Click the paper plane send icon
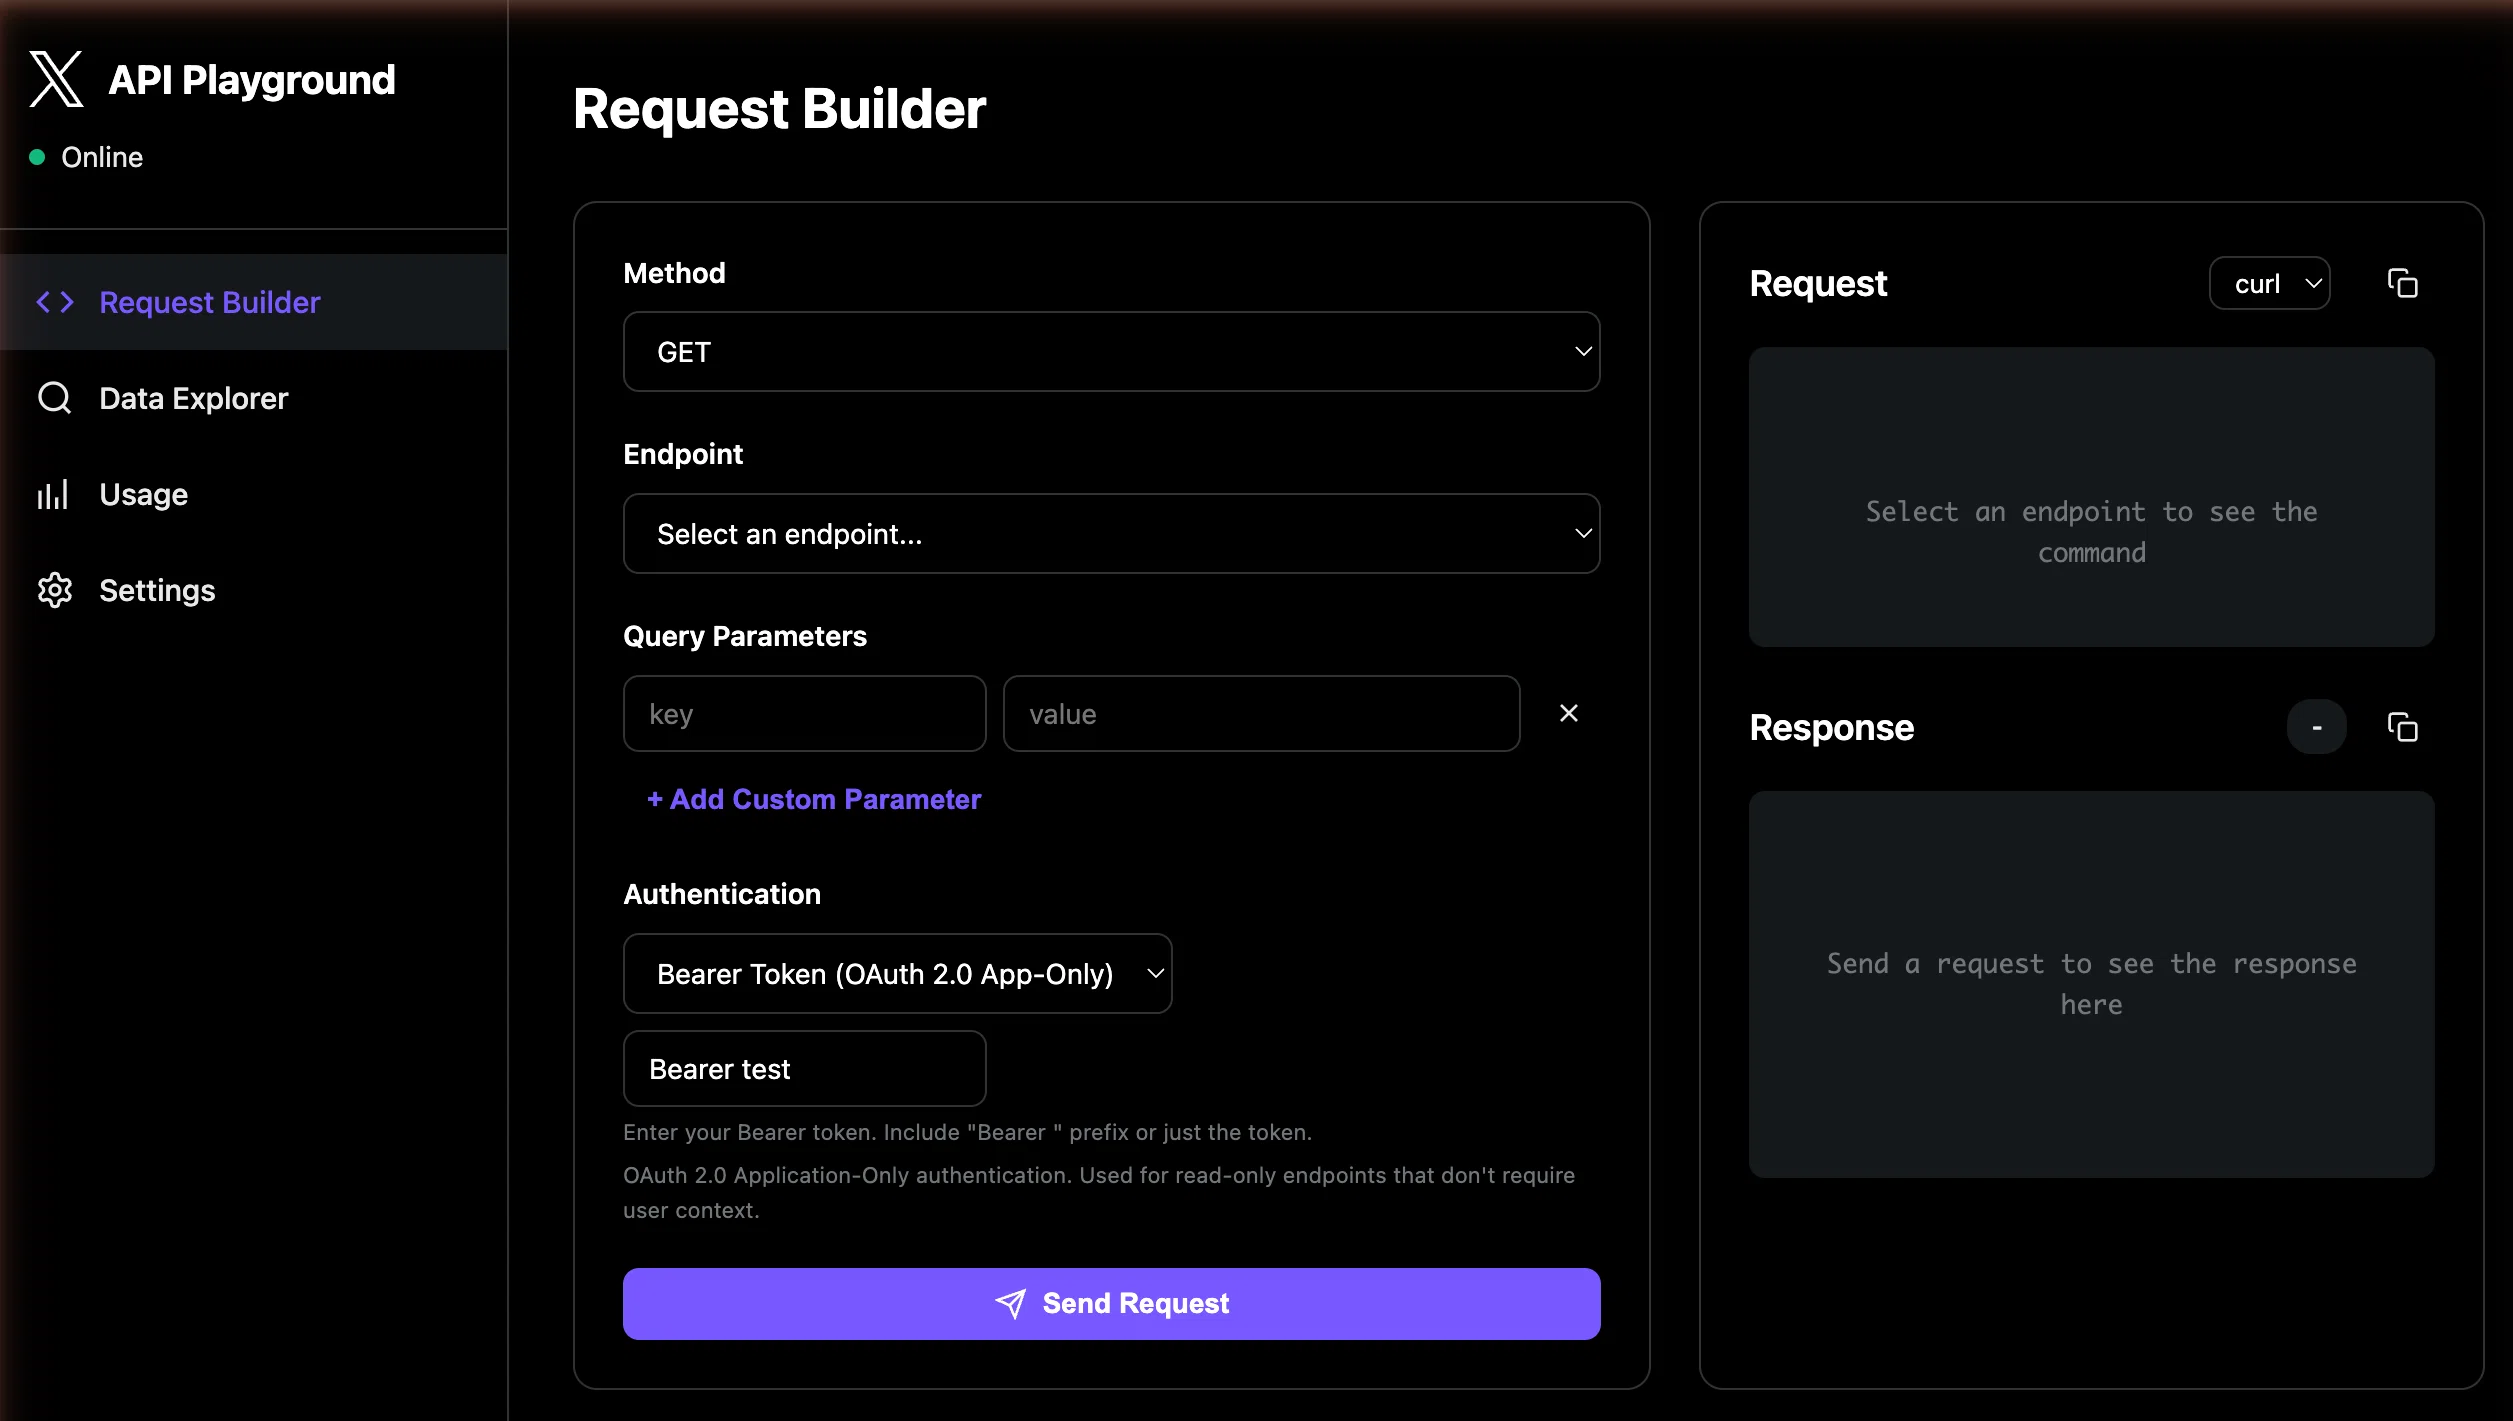This screenshot has width=2513, height=1421. [x=1011, y=1303]
